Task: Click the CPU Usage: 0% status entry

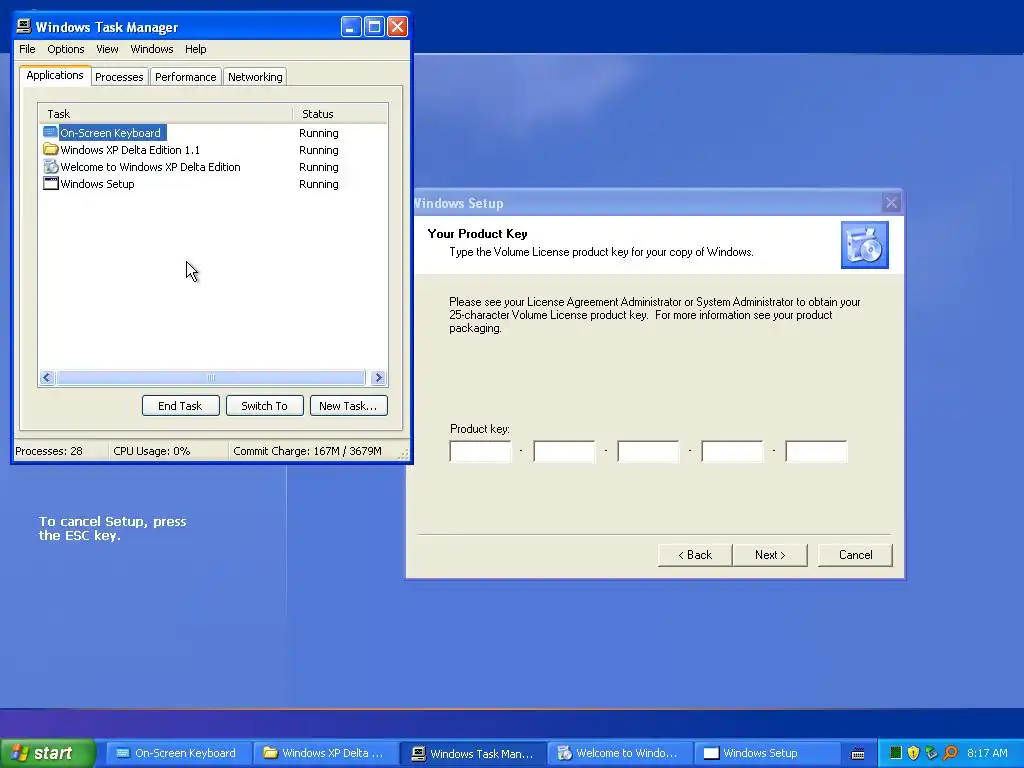Action: pos(168,451)
